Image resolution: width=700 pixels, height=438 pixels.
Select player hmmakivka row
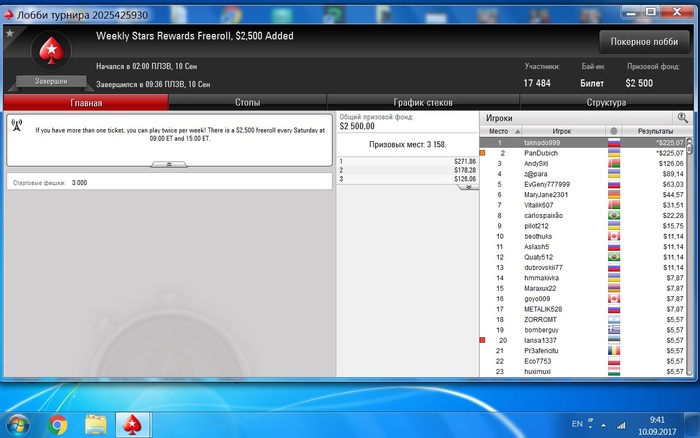click(x=583, y=278)
